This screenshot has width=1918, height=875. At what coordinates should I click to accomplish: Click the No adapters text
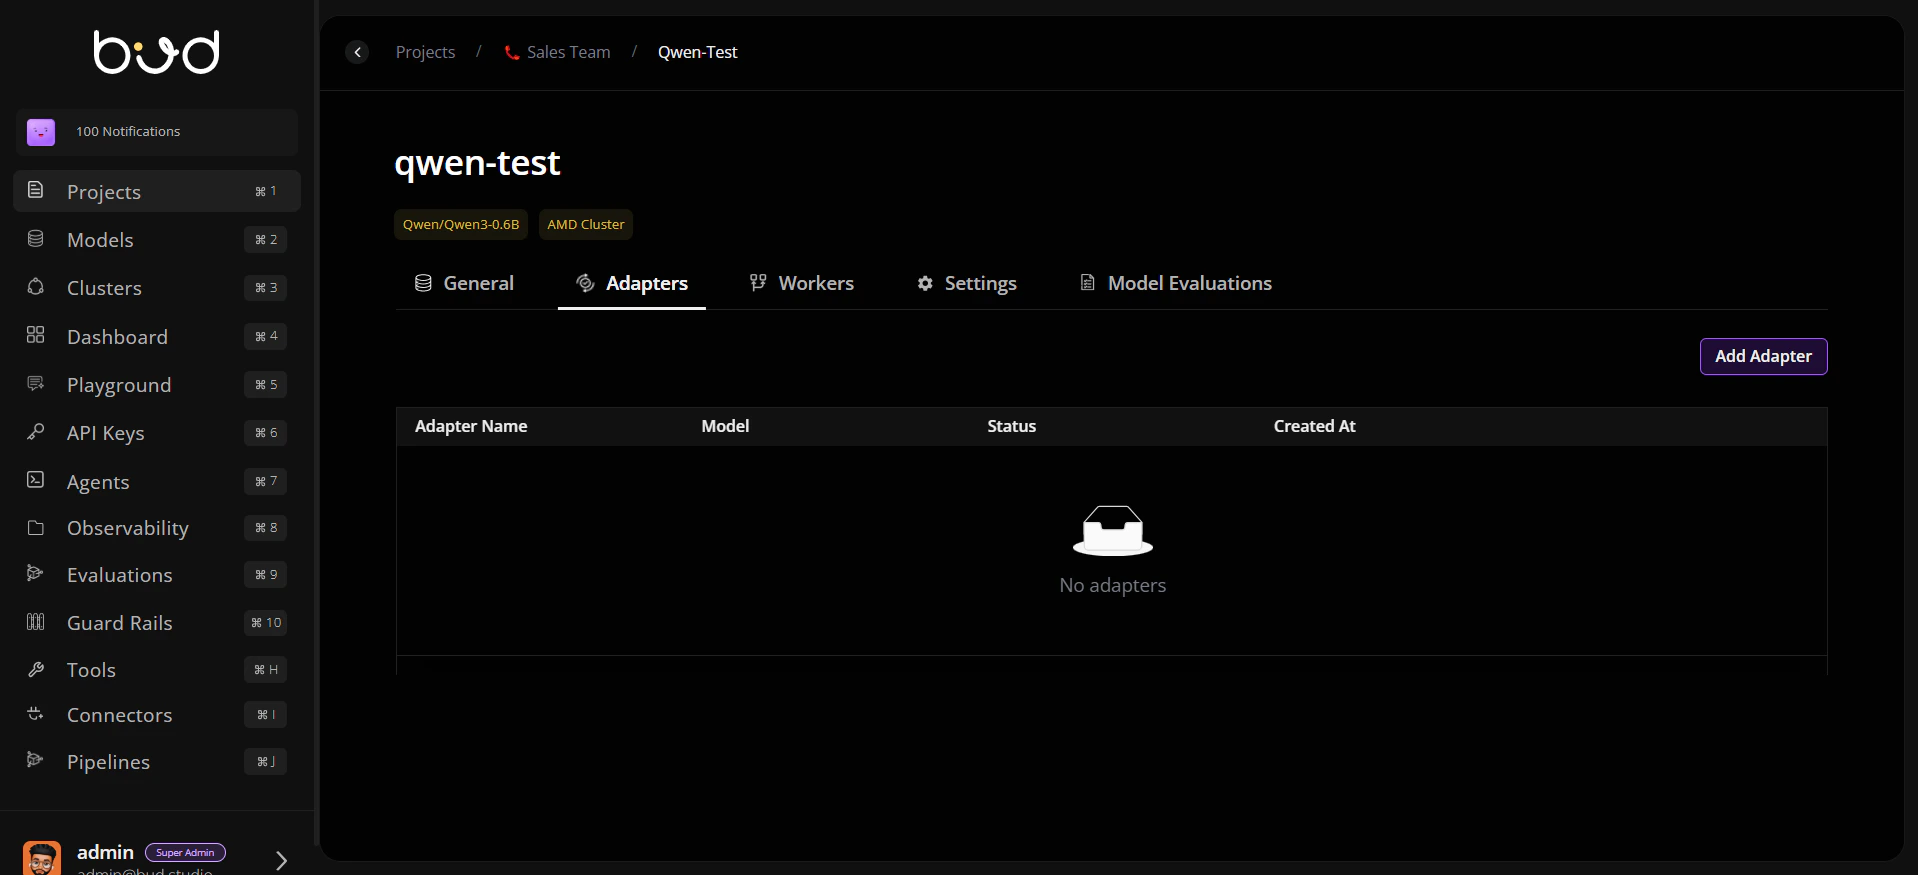point(1112,585)
